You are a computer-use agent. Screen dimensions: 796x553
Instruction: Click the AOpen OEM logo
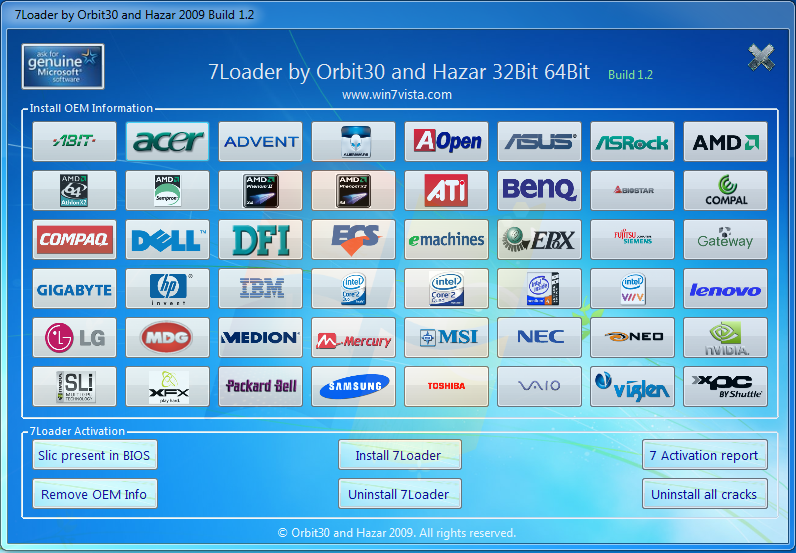(446, 141)
